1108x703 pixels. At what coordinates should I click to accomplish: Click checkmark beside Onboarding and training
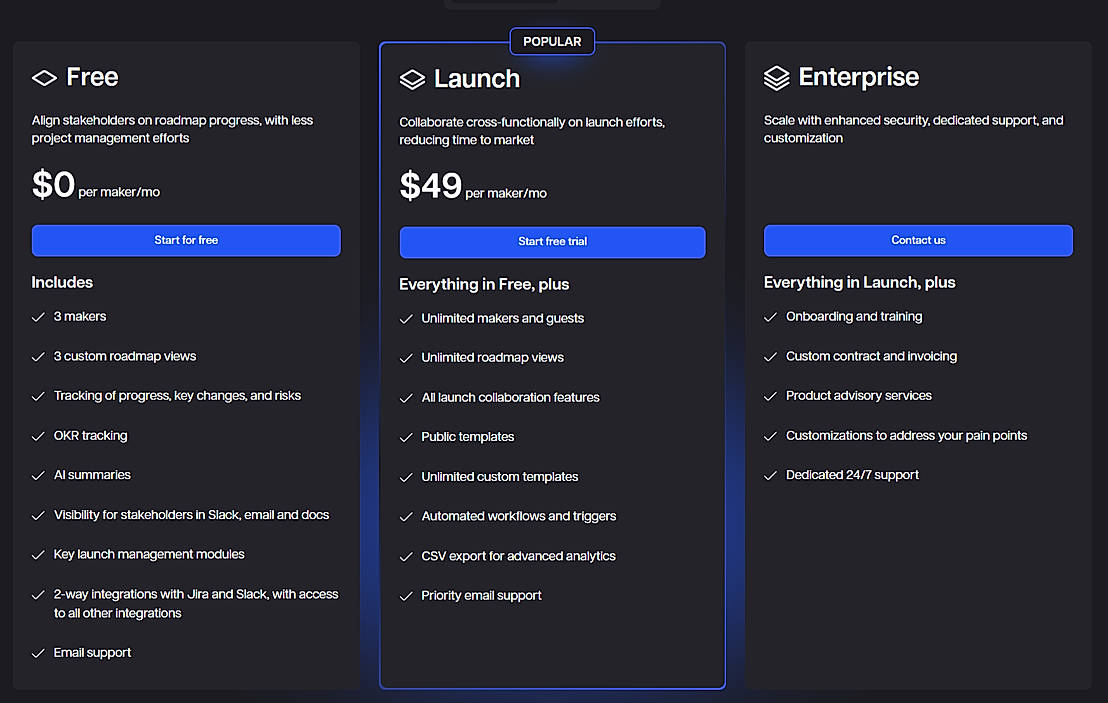click(770, 317)
